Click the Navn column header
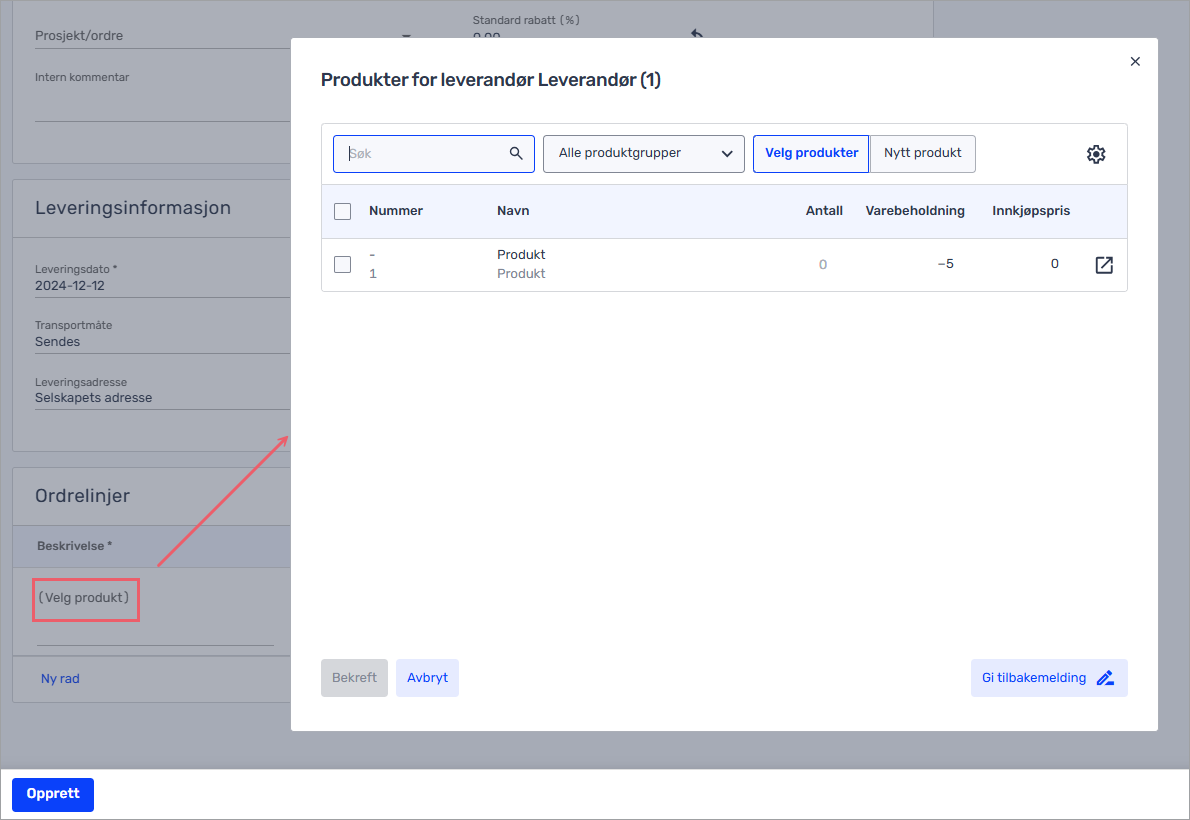Image resolution: width=1190 pixels, height=820 pixels. (x=513, y=211)
